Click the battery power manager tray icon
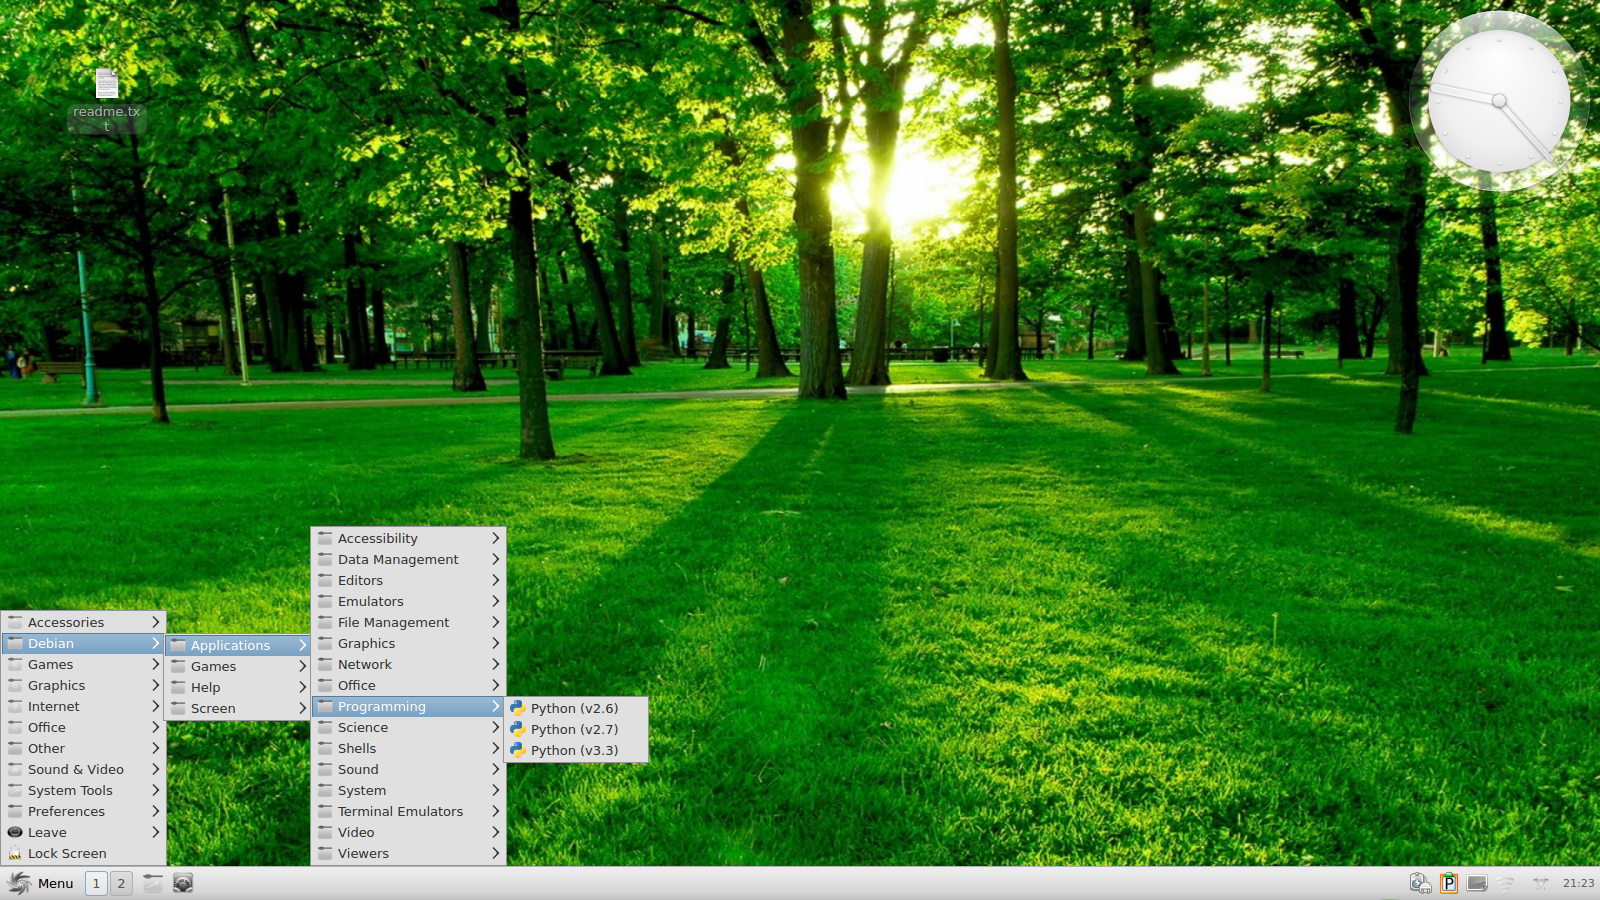The image size is (1600, 900). pos(1418,883)
